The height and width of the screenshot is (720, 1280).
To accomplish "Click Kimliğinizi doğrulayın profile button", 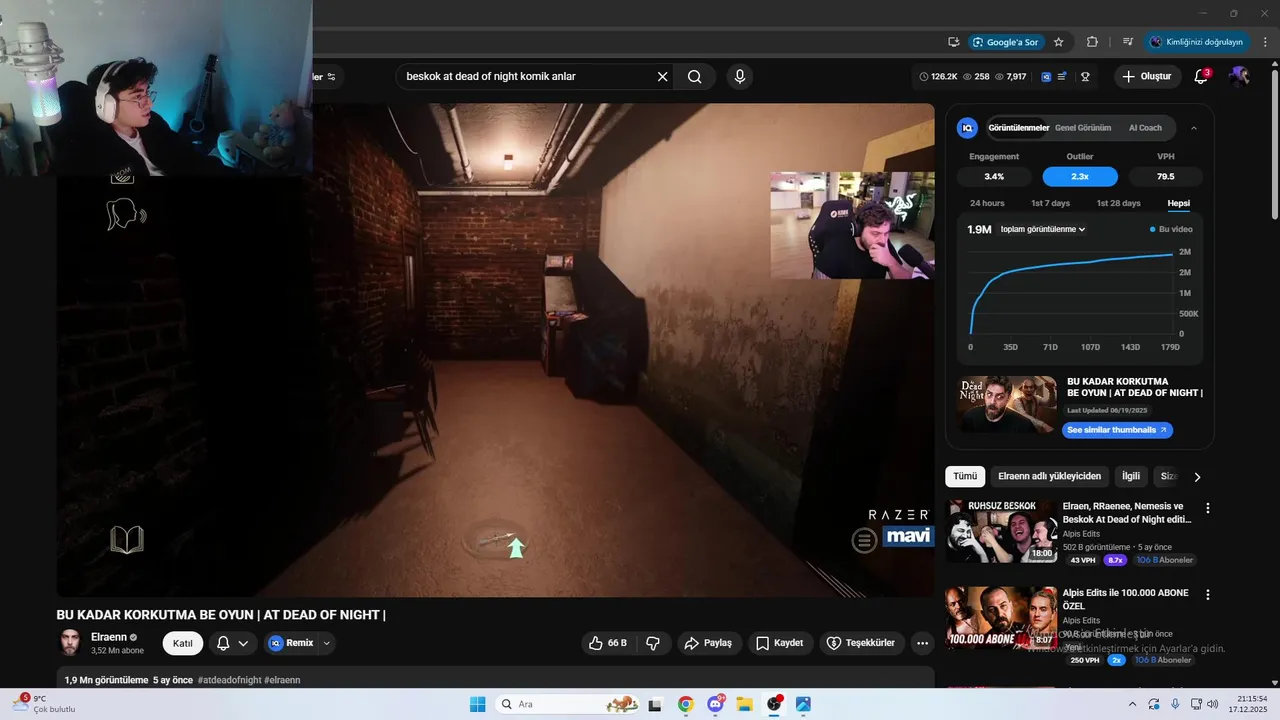I will coord(1196,42).
